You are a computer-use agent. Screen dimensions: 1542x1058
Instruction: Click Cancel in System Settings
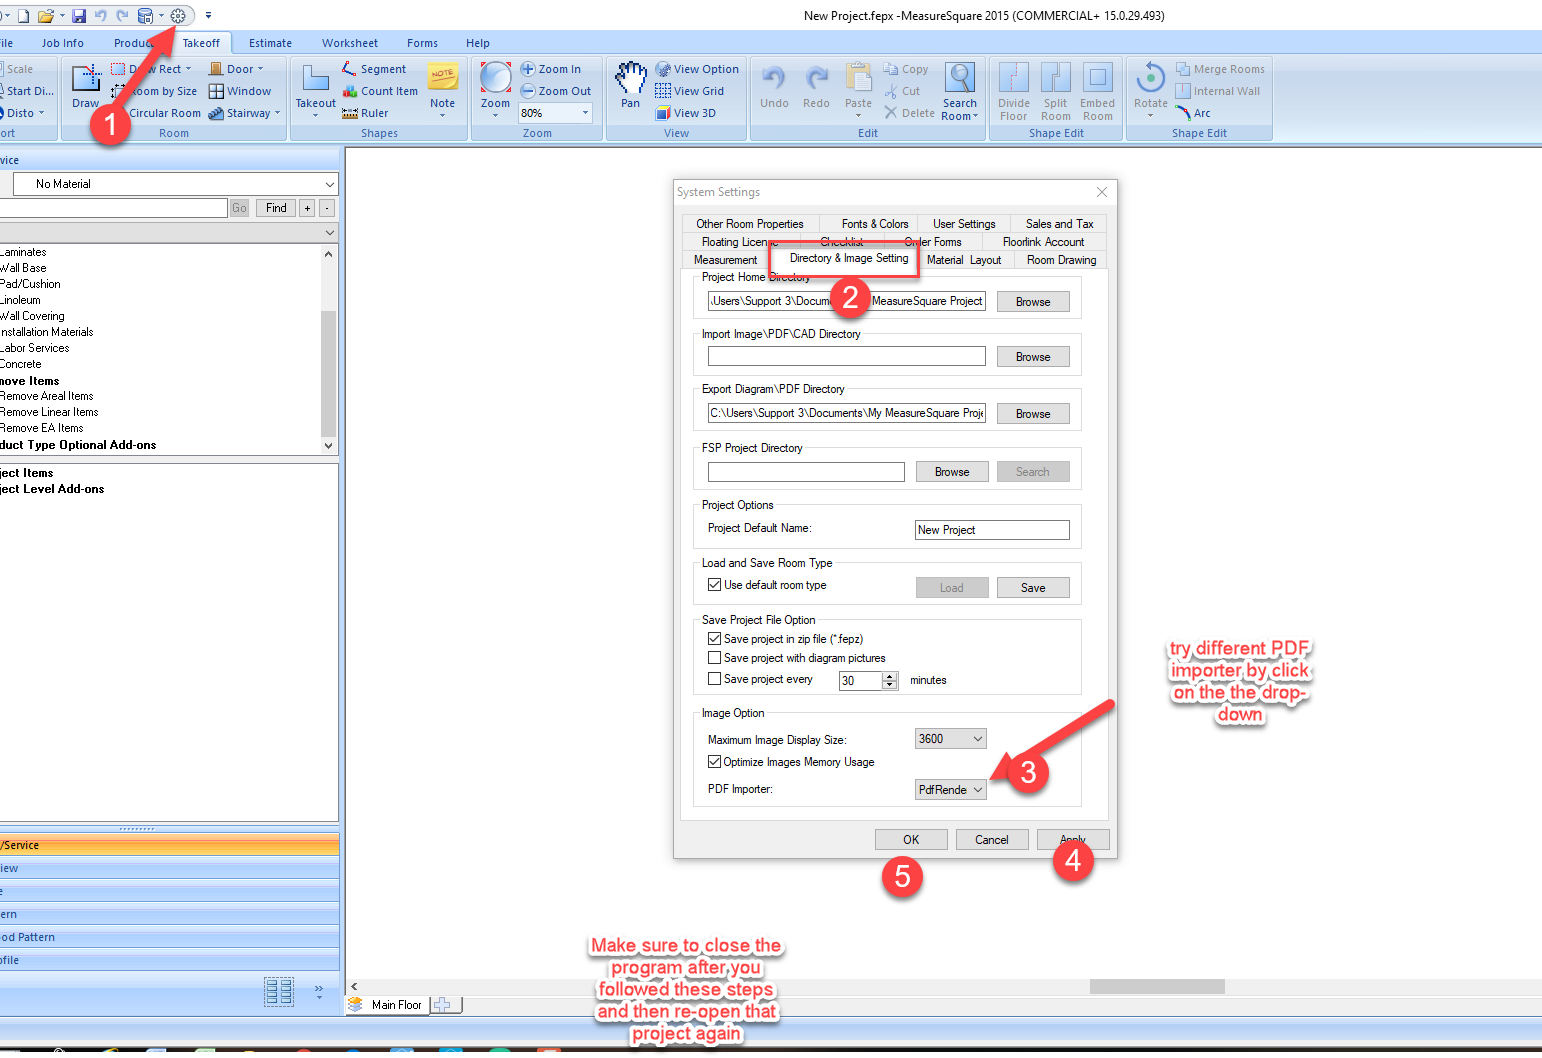pos(992,840)
